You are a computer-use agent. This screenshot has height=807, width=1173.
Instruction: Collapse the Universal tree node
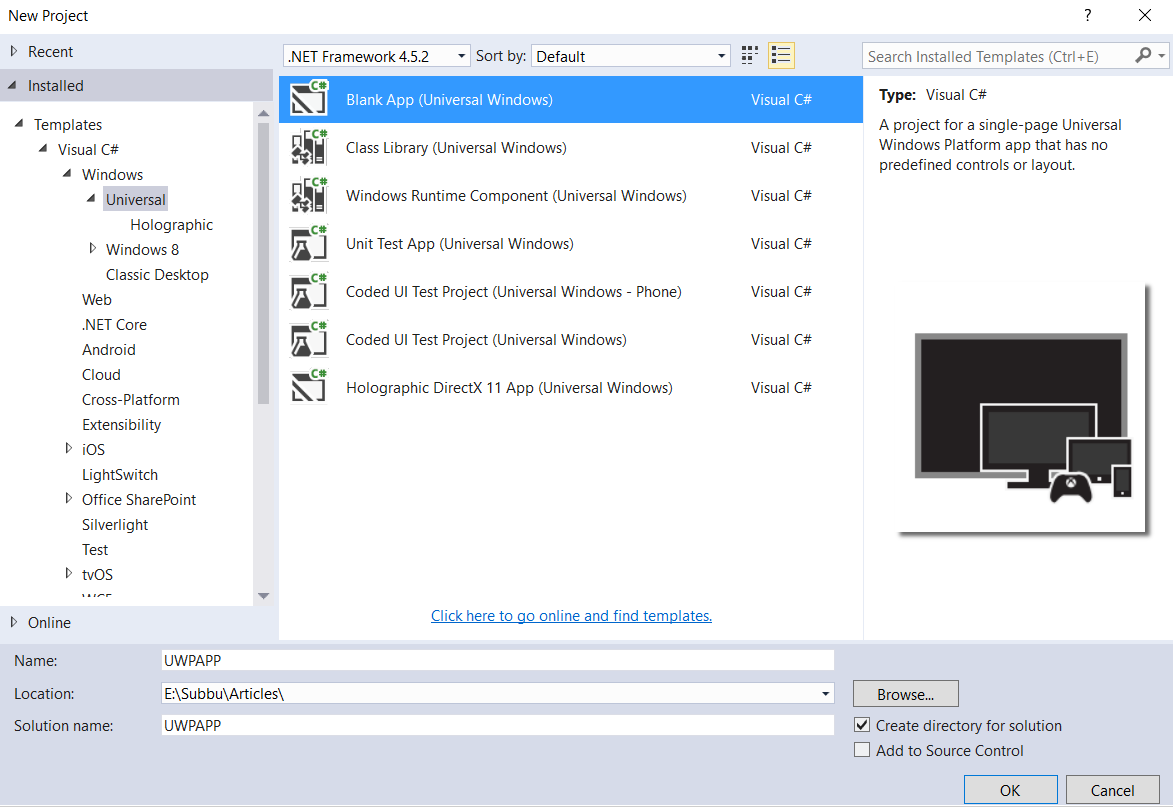91,199
